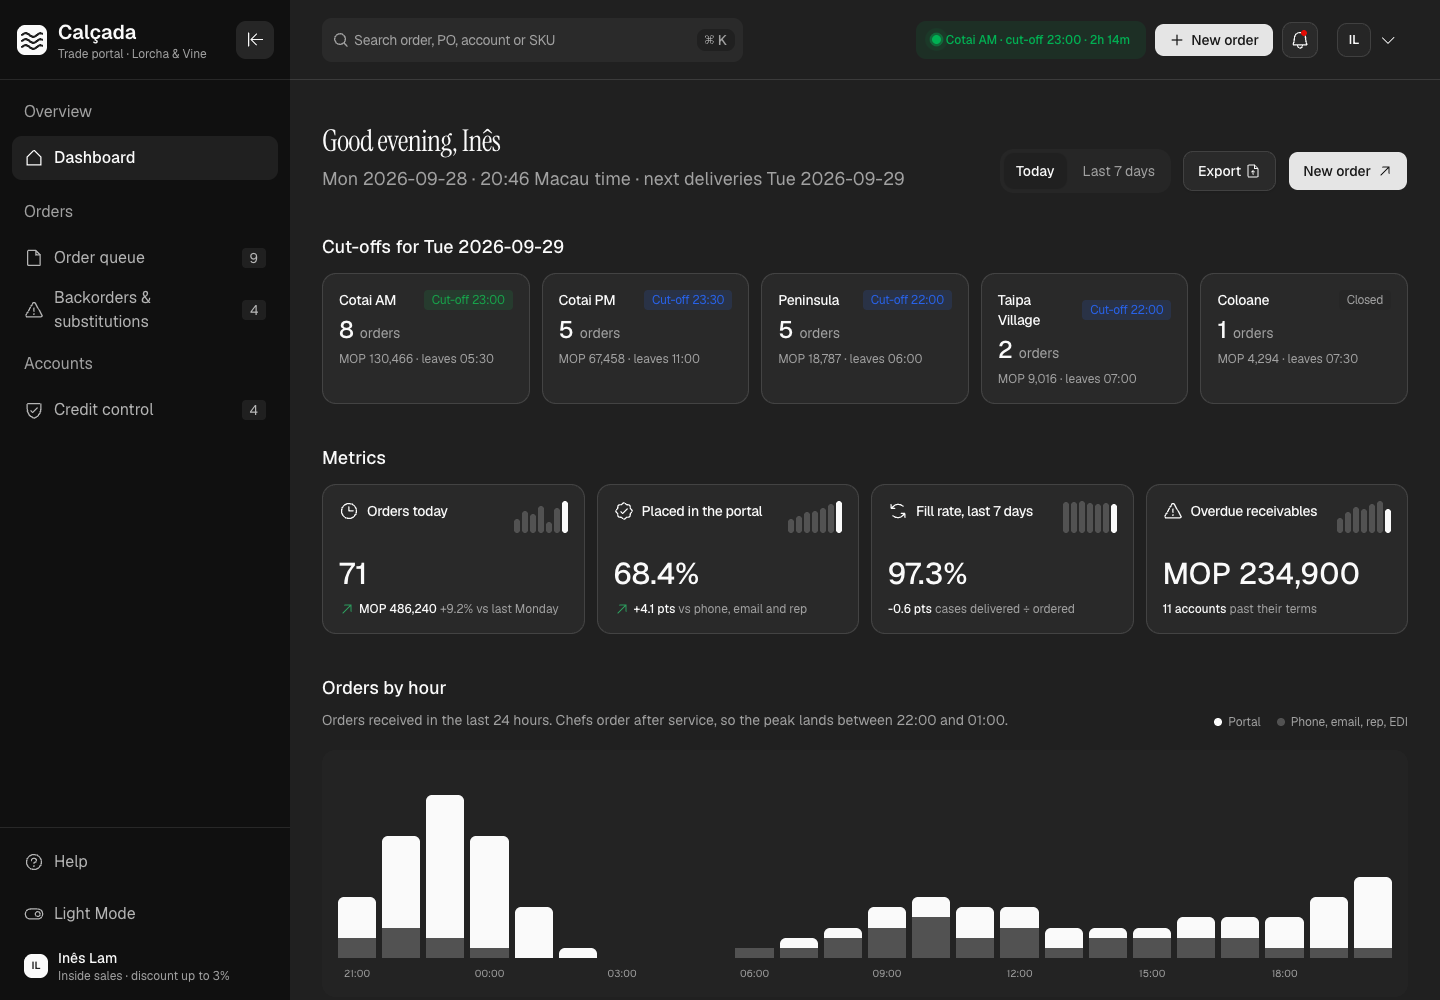Open the Peninsula cut-off card
The height and width of the screenshot is (1000, 1440).
[x=865, y=338]
